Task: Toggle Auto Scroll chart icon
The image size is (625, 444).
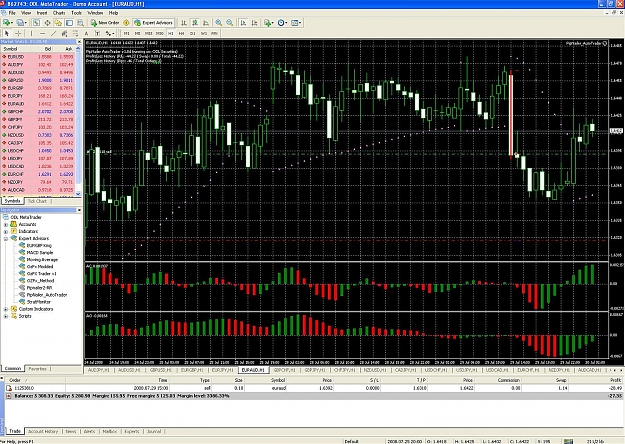Action: click(243, 23)
